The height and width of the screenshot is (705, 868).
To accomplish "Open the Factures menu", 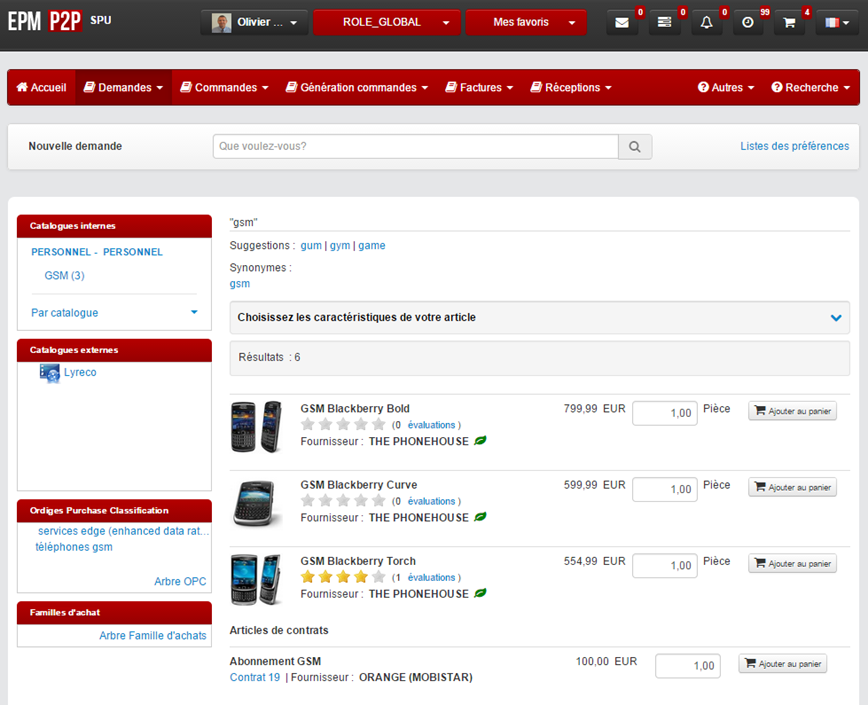I will (x=479, y=87).
